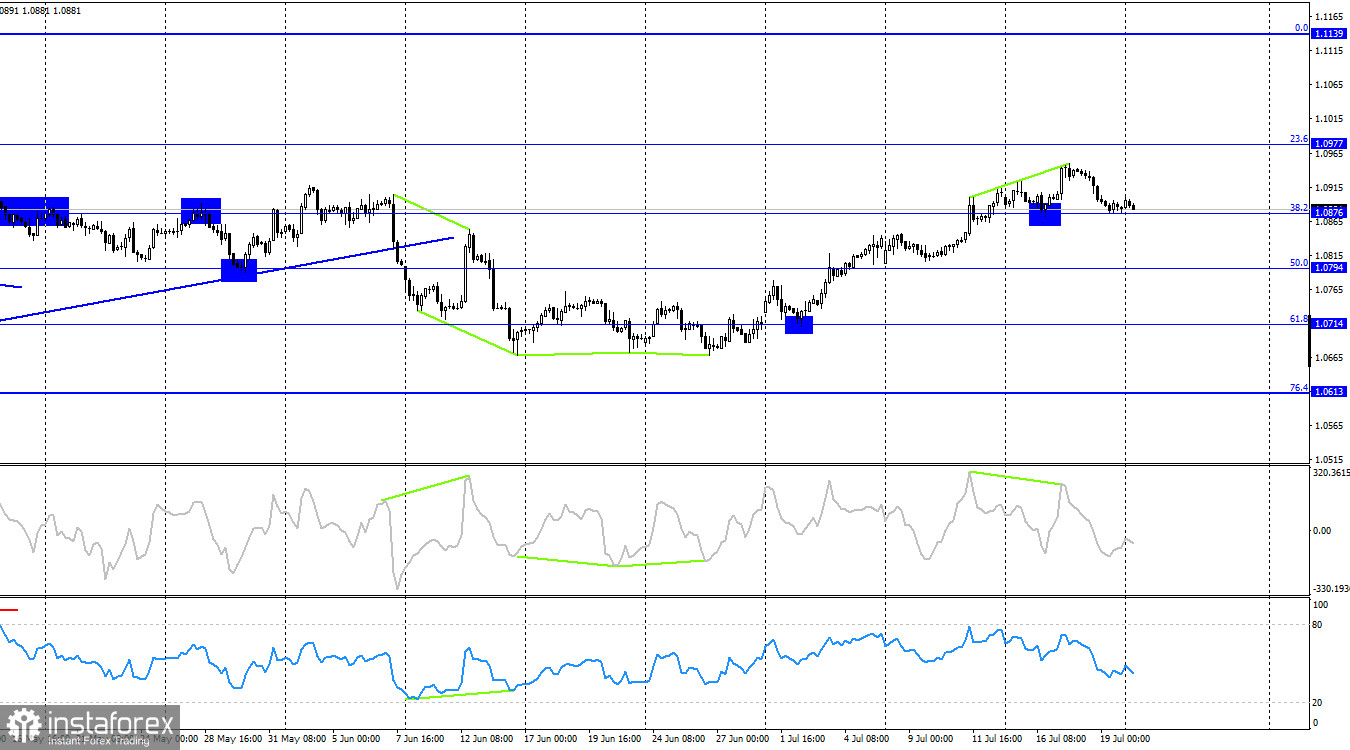Click the 7 Jun 16:00 date label
Viewport: 1350px width, 750px height.
[420, 739]
